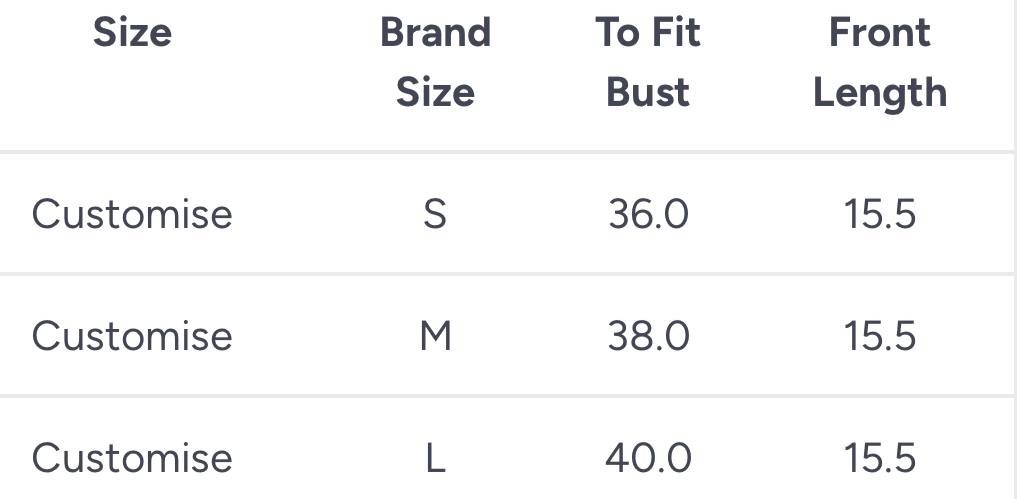This screenshot has width=1017, height=499.
Task: Click front length 15.5 in S row
Action: [880, 214]
